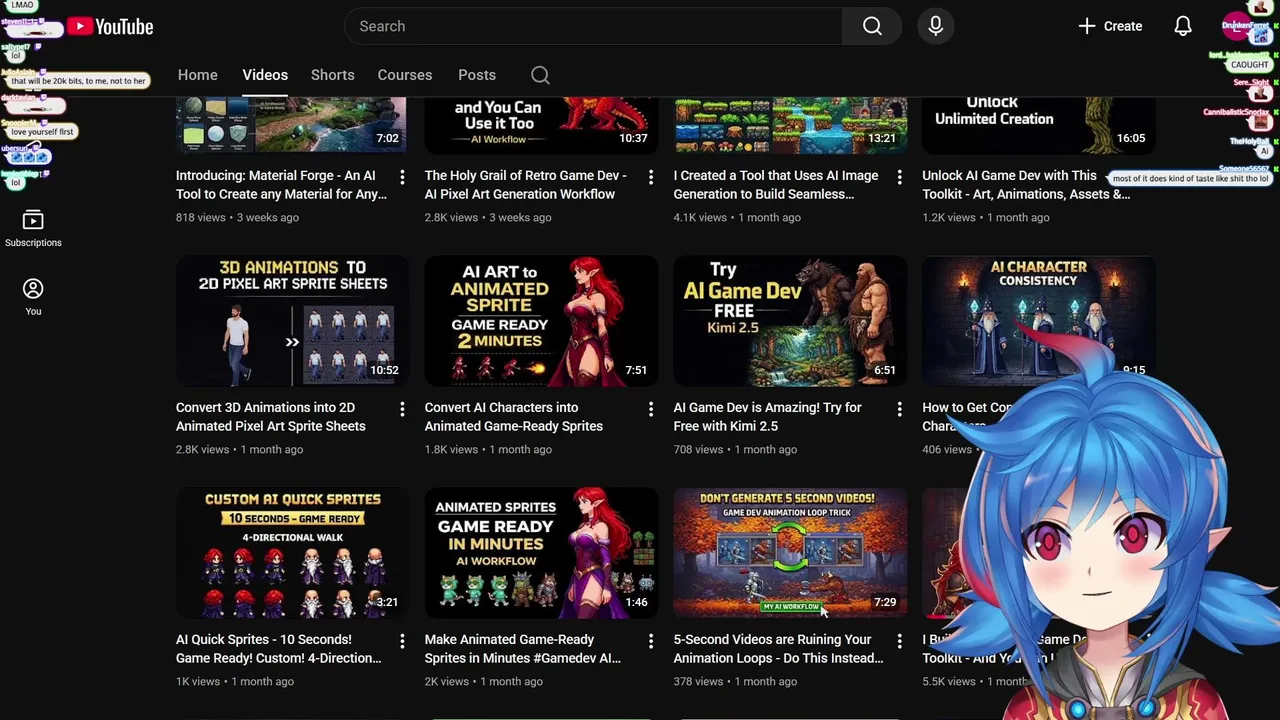Open title 5-Second Videos are Ruining Your Loops
This screenshot has width=1280, height=720.
tap(778, 649)
